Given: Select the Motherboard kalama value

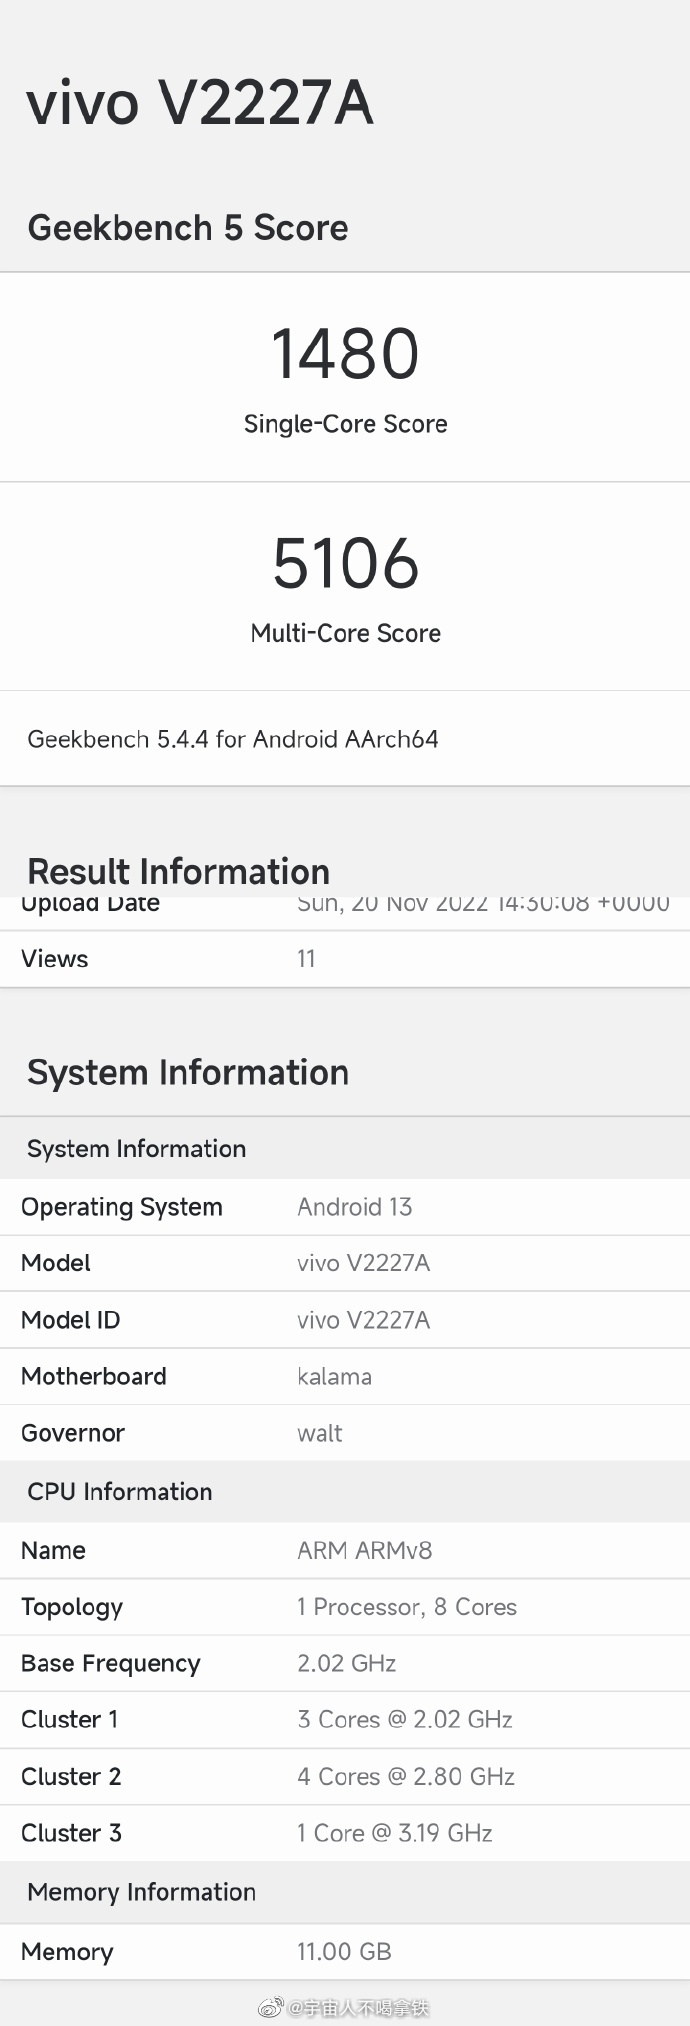Looking at the screenshot, I should [x=334, y=1377].
